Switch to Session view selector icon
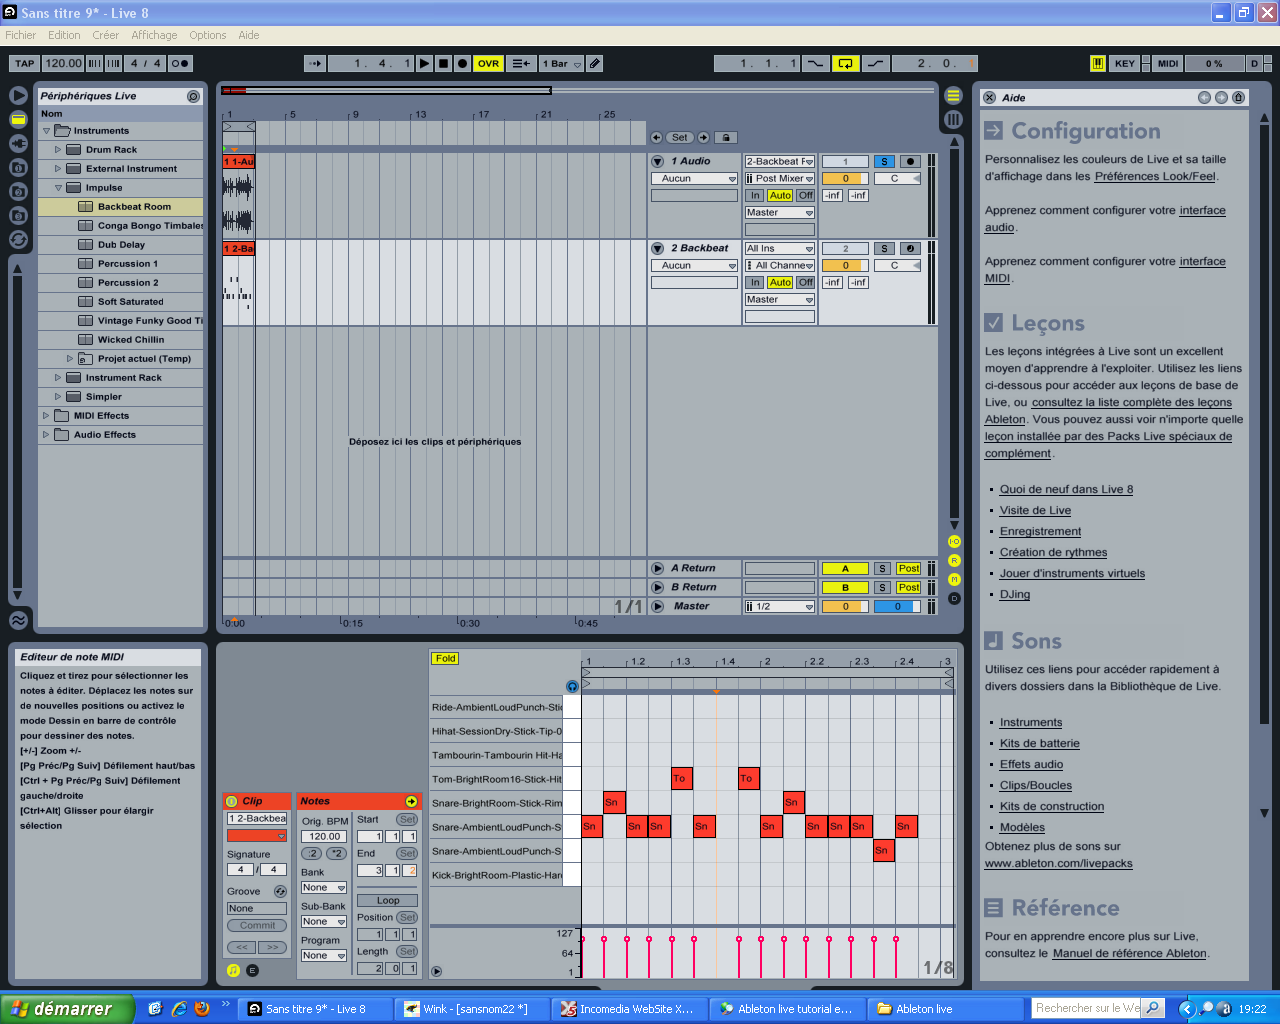Viewport: 1280px width, 1024px height. (953, 119)
